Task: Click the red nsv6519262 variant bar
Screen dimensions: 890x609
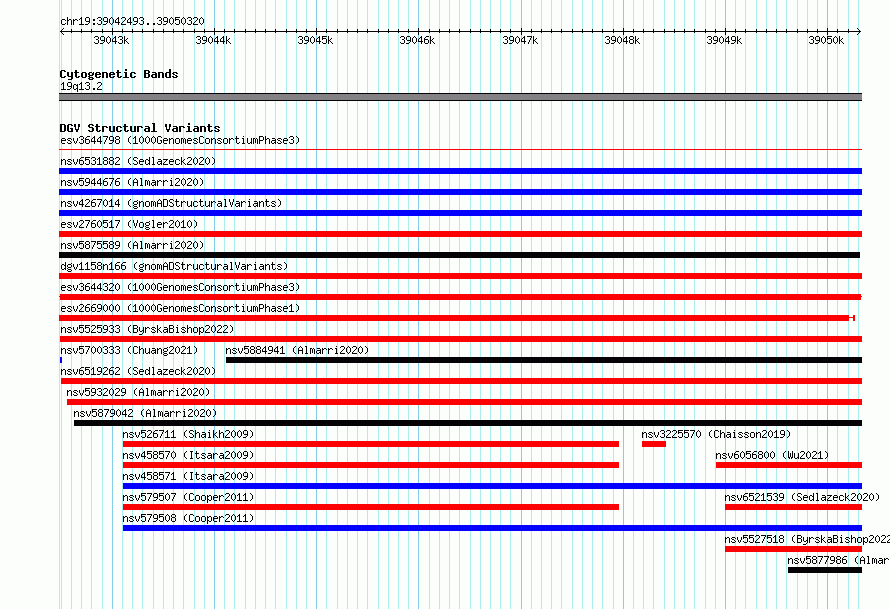Action: pyautogui.click(x=460, y=381)
